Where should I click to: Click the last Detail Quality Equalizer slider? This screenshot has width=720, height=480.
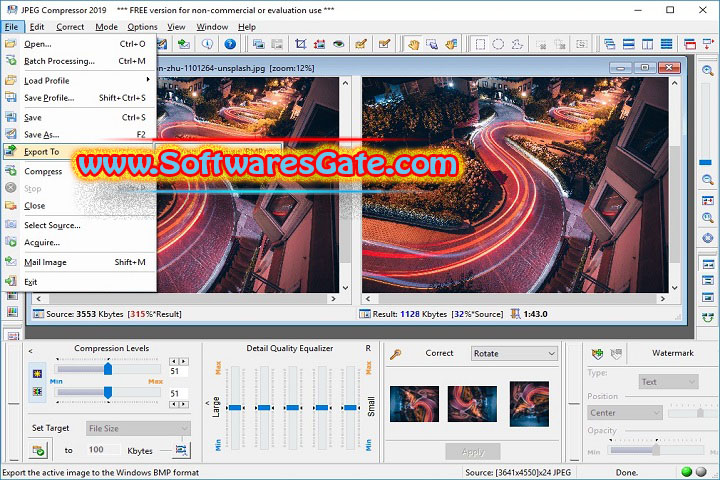350,407
